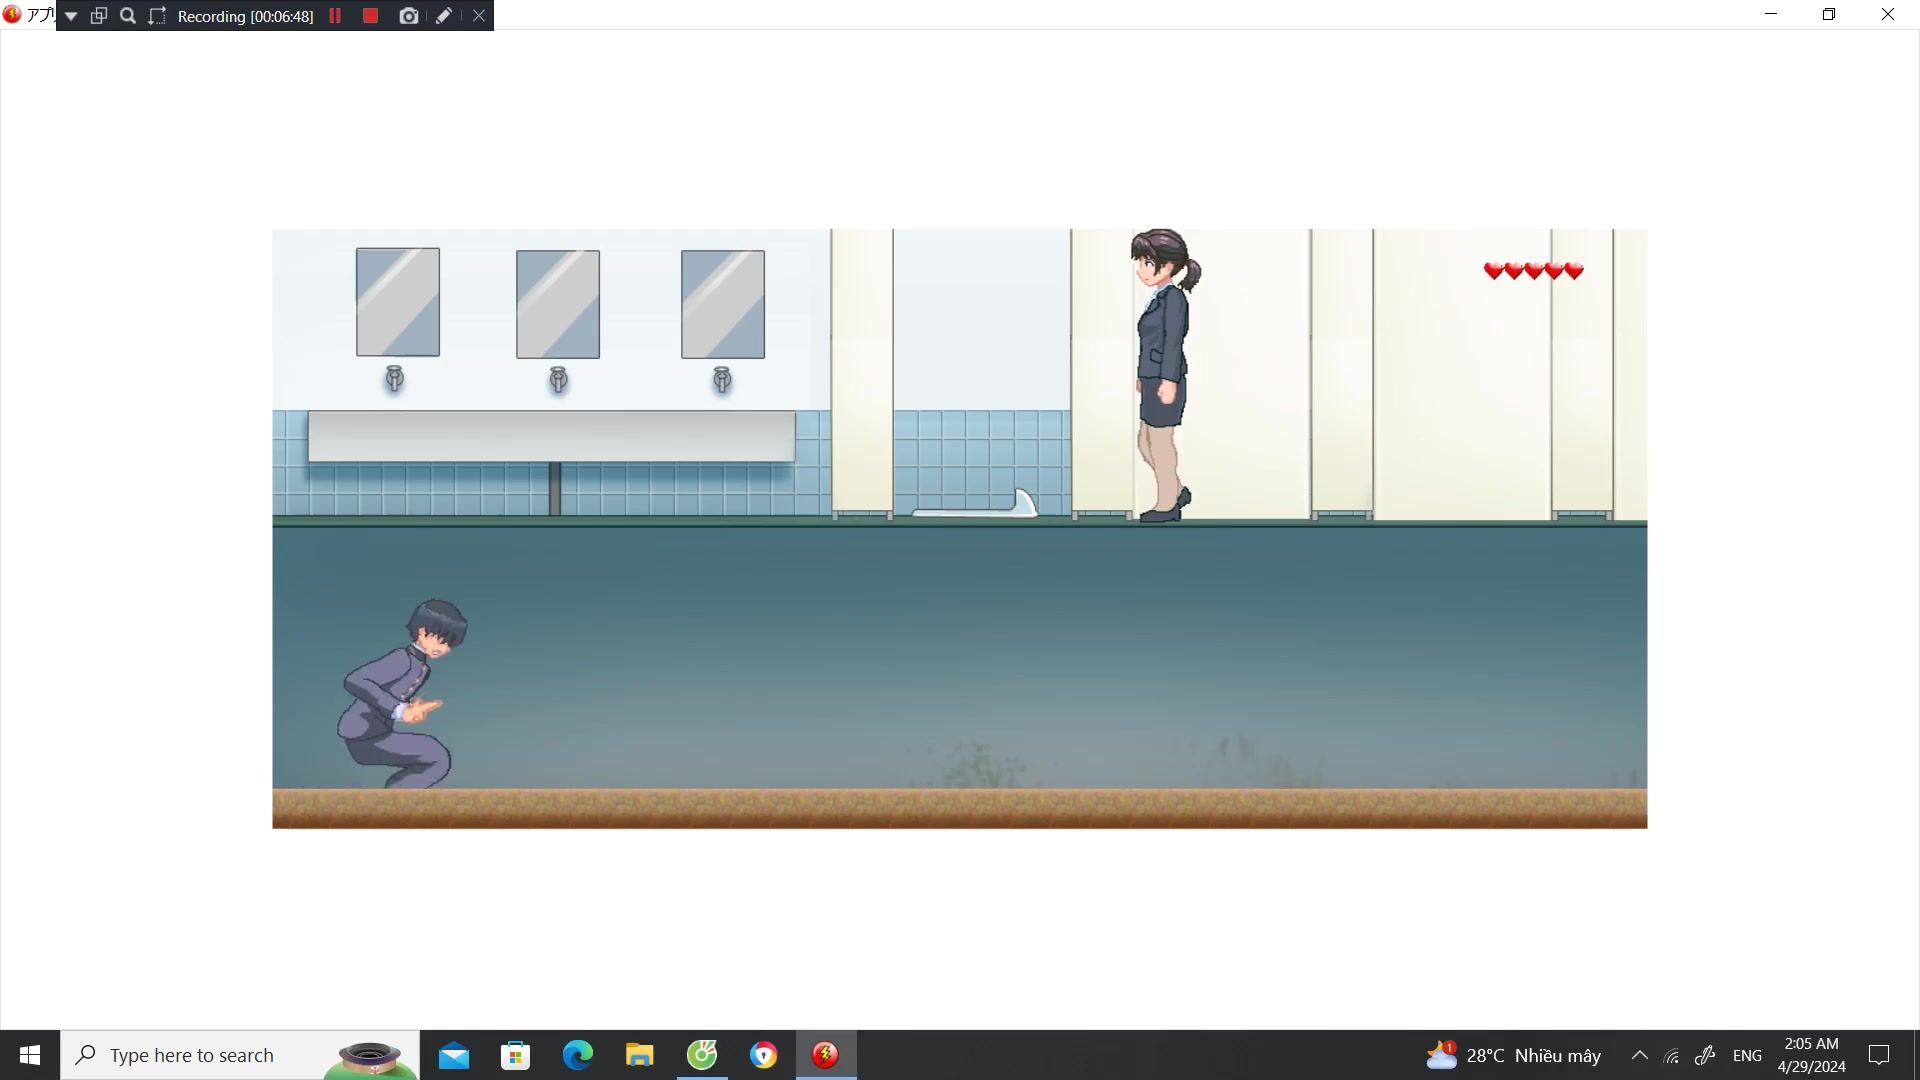The height and width of the screenshot is (1080, 1920).
Task: Launch Microsoft Edge from taskbar
Action: (577, 1055)
